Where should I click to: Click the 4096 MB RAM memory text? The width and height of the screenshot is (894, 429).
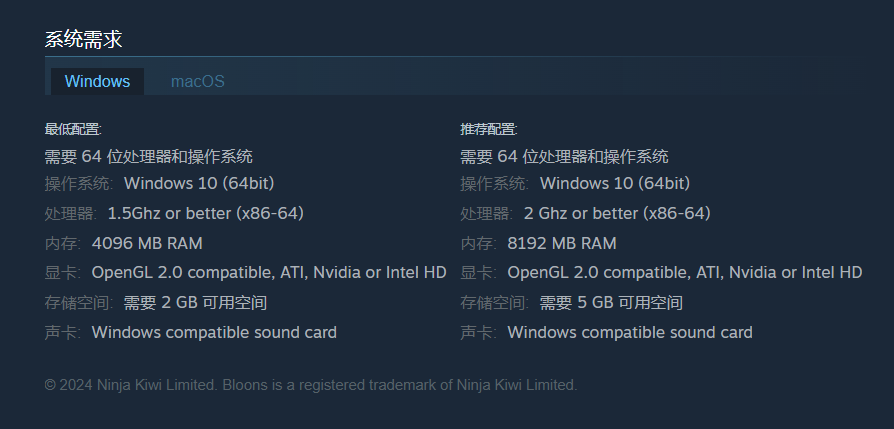pyautogui.click(x=146, y=243)
